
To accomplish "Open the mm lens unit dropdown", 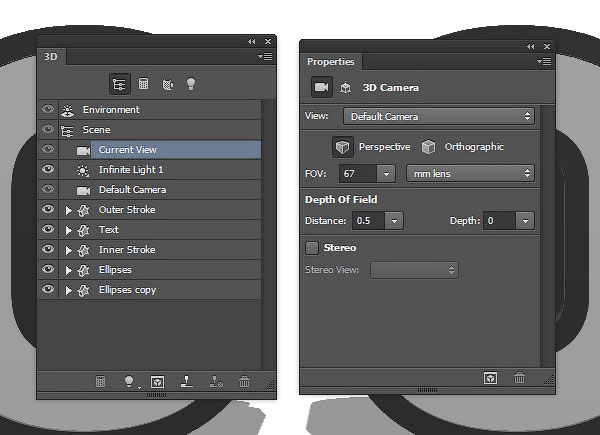I will (470, 174).
